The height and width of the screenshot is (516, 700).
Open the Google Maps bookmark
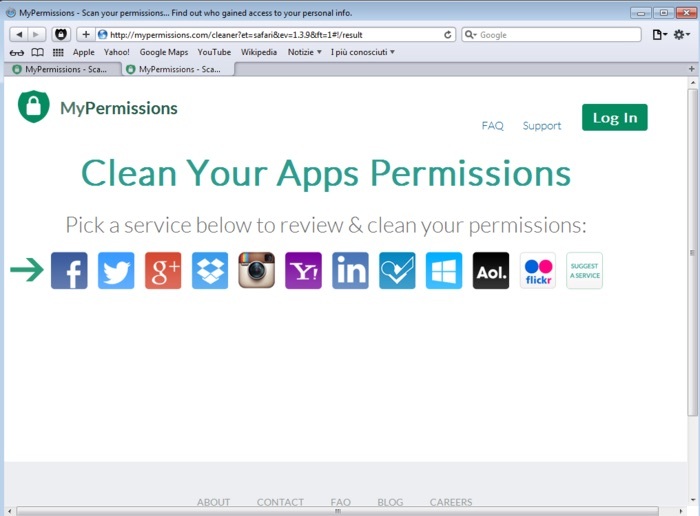pos(164,52)
